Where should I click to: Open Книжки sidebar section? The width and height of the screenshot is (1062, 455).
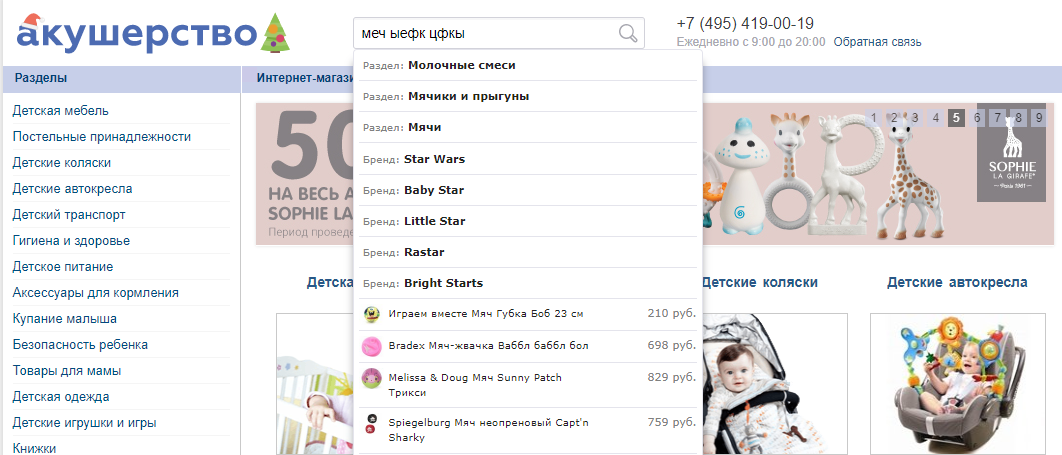34,448
